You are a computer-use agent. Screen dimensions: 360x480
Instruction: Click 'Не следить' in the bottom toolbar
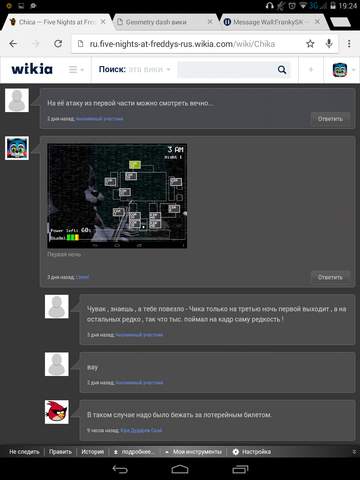coord(24,452)
